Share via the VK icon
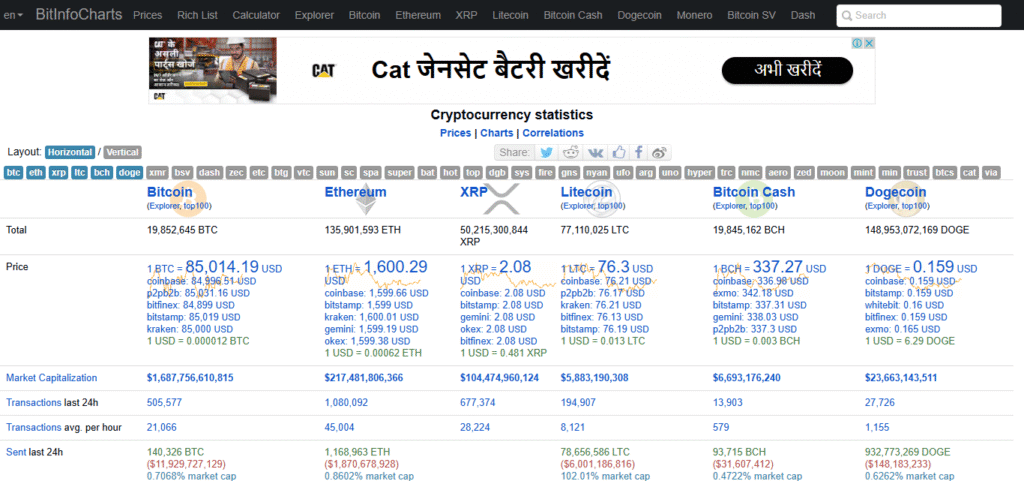 tap(596, 153)
